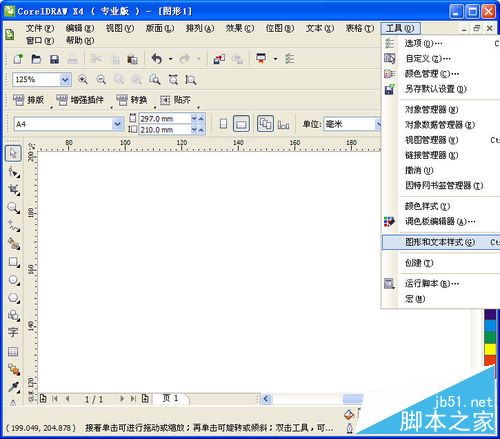Open the units 毫米 dropdown
500x439 pixels.
[x=378, y=124]
